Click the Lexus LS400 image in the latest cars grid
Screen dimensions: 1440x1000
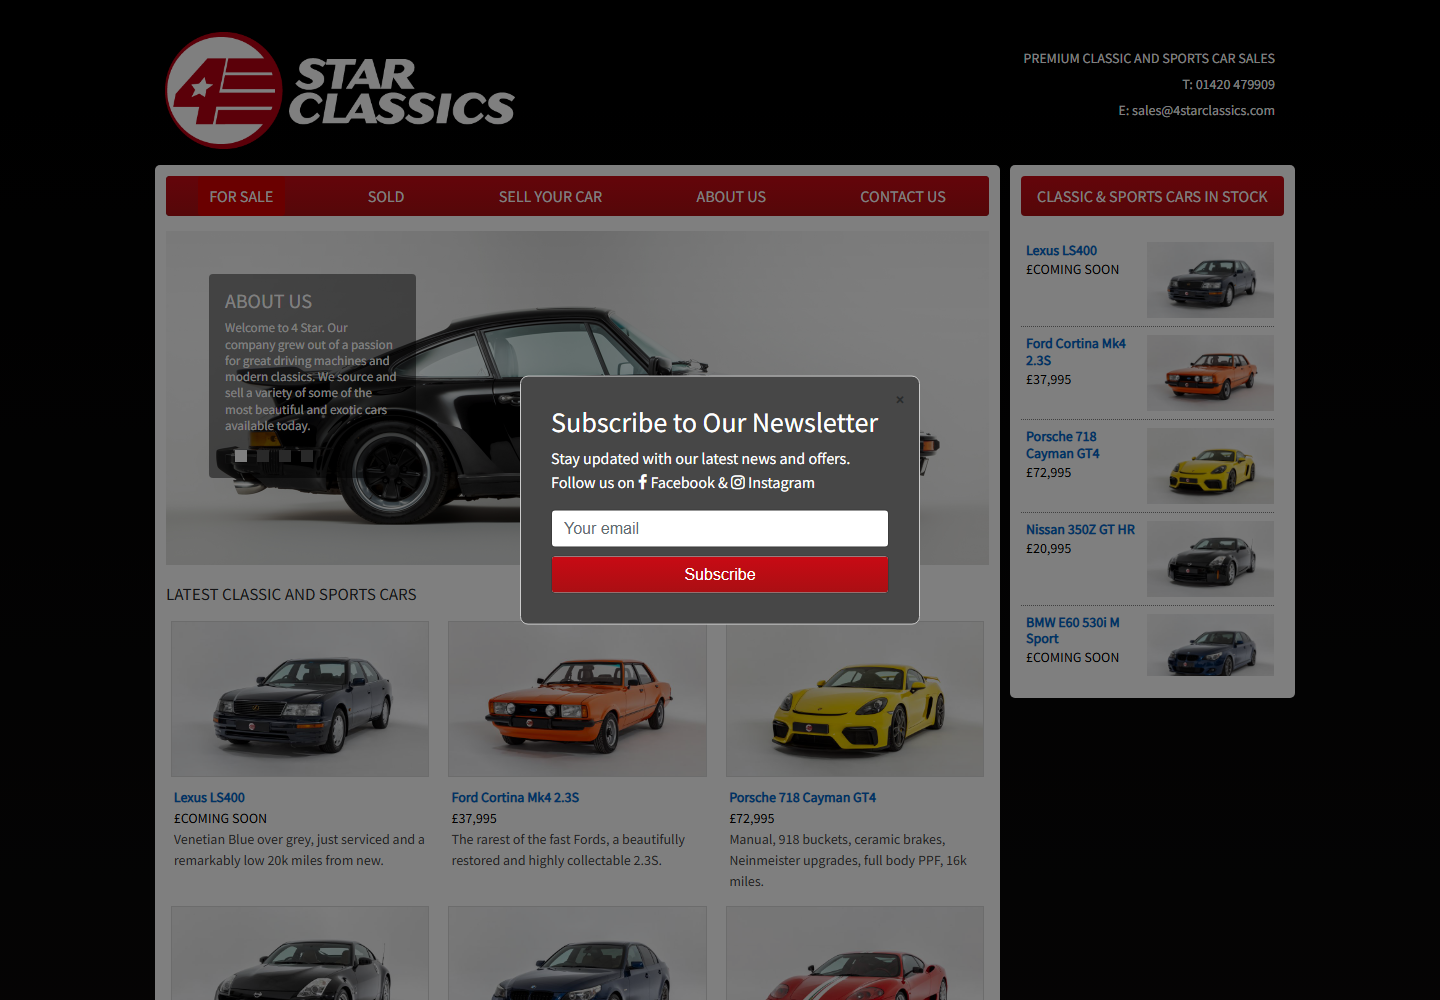click(x=300, y=699)
